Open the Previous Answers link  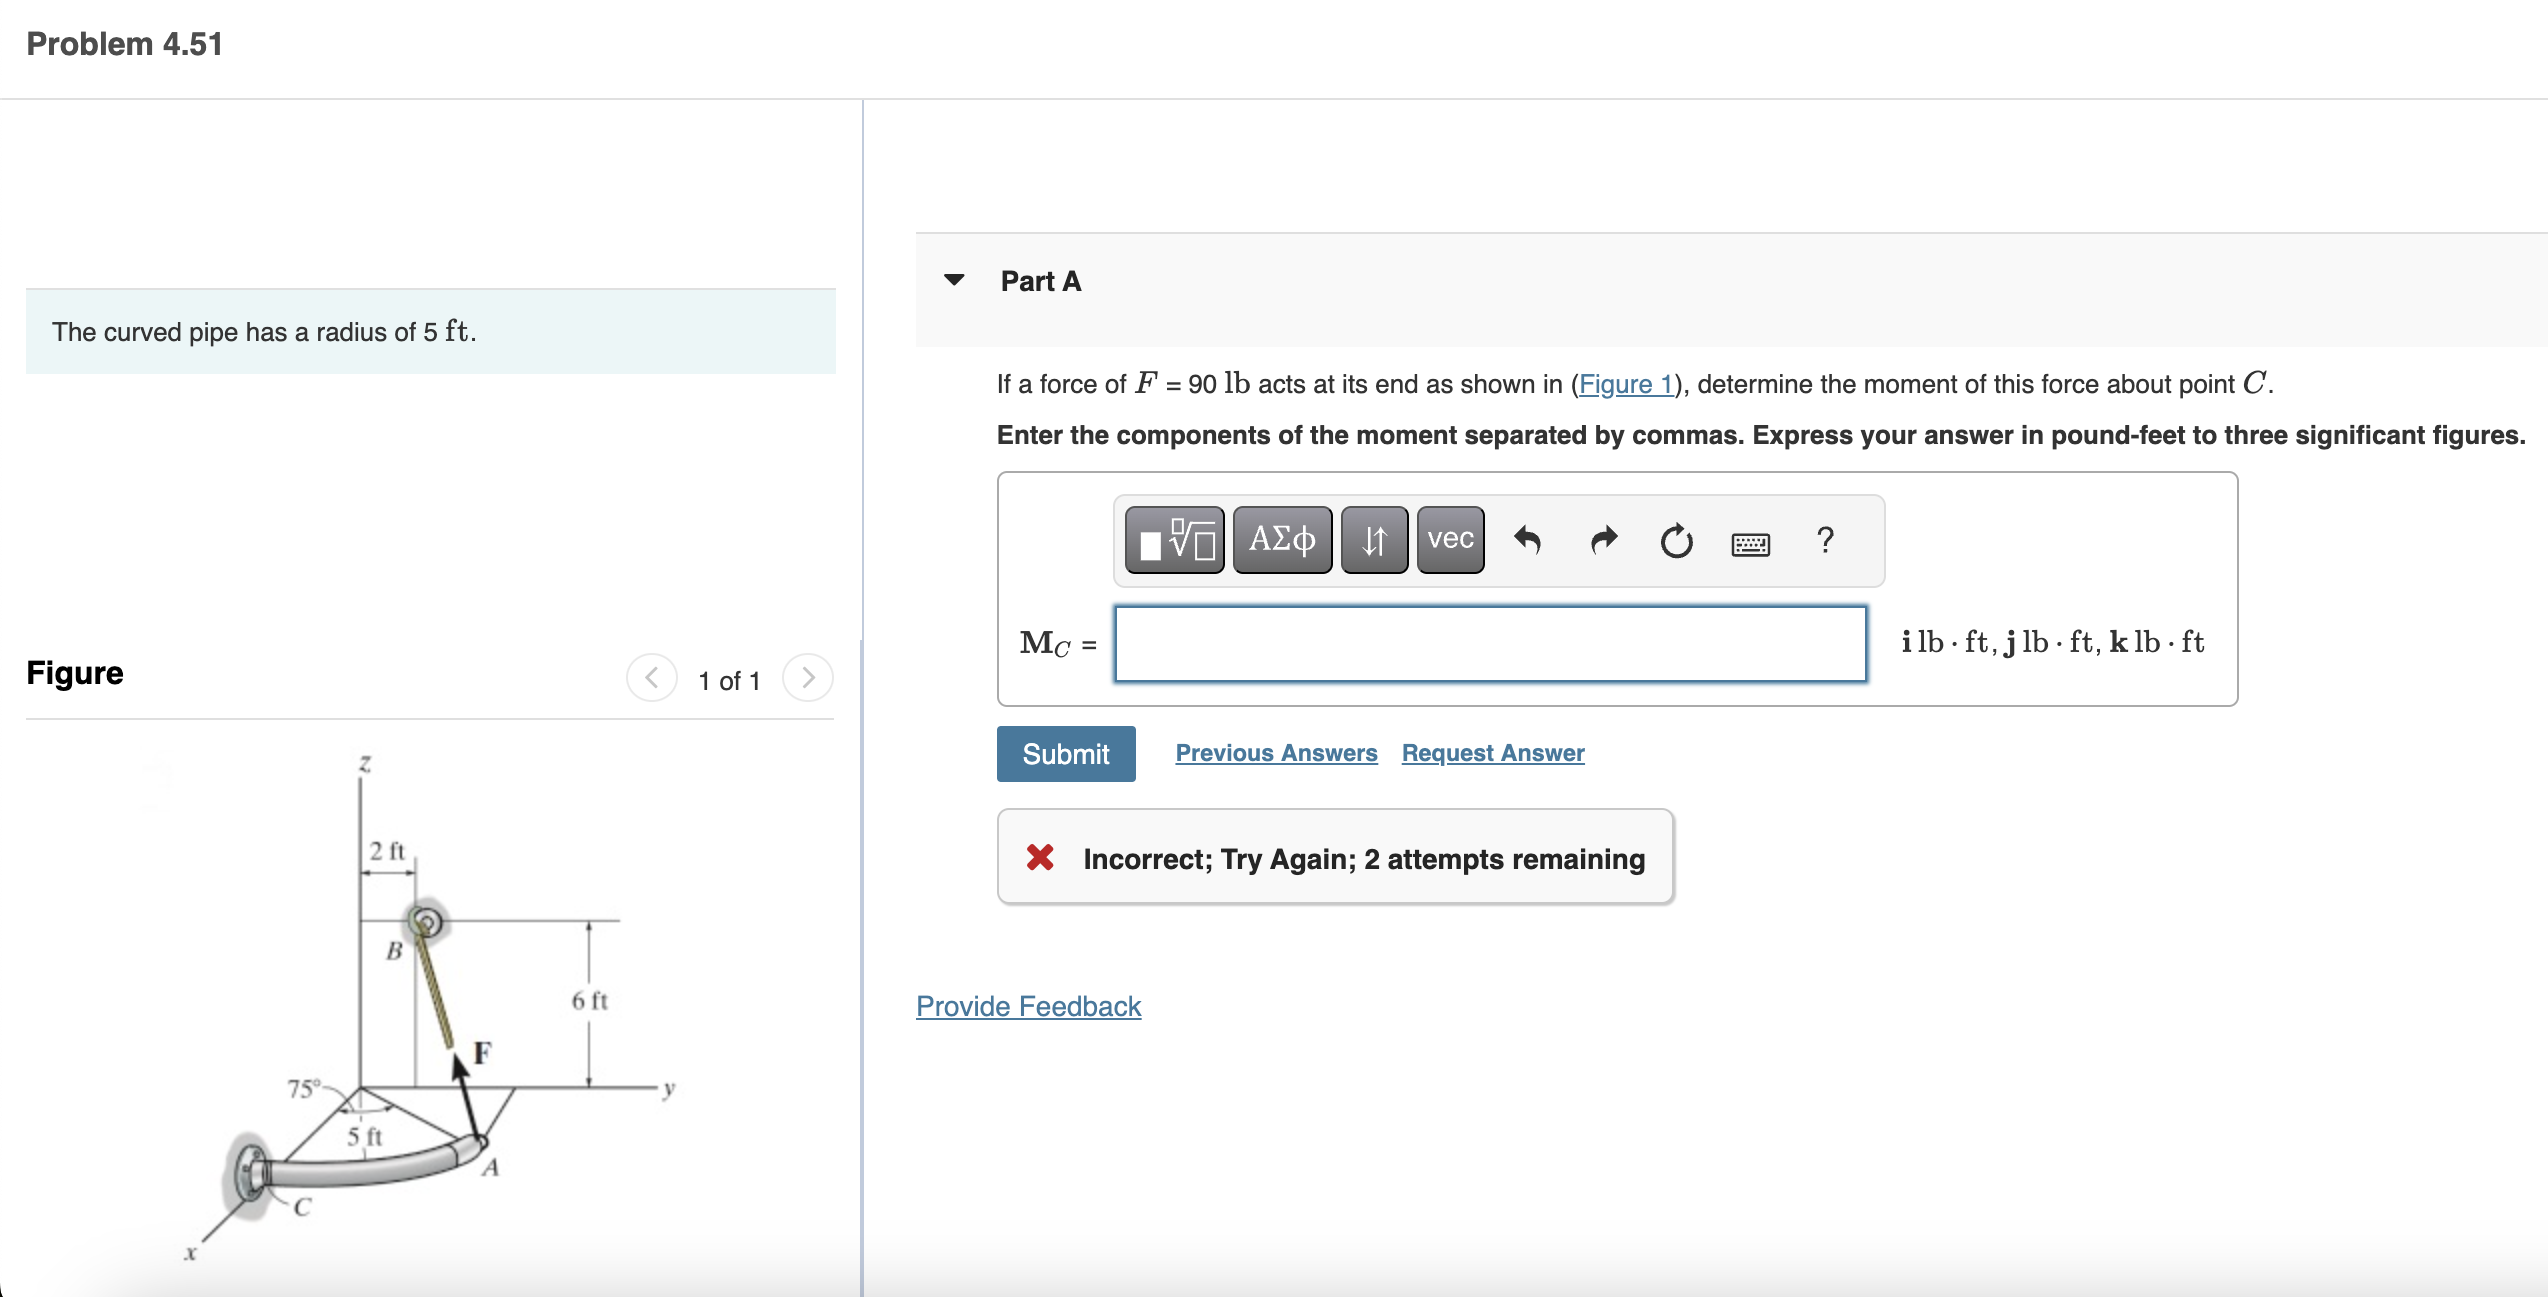(1276, 753)
